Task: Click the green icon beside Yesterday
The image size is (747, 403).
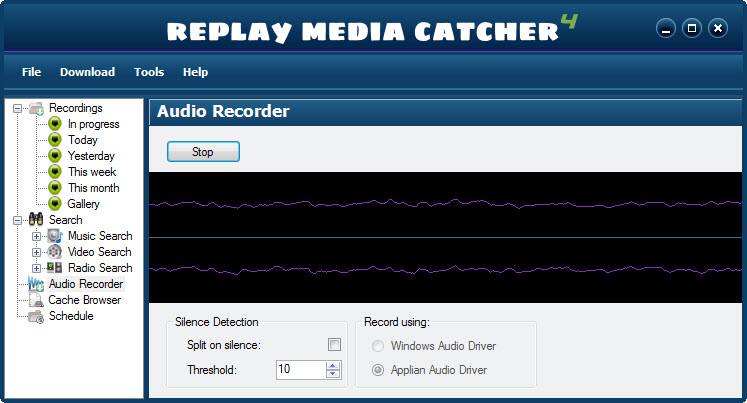Action: [55, 156]
